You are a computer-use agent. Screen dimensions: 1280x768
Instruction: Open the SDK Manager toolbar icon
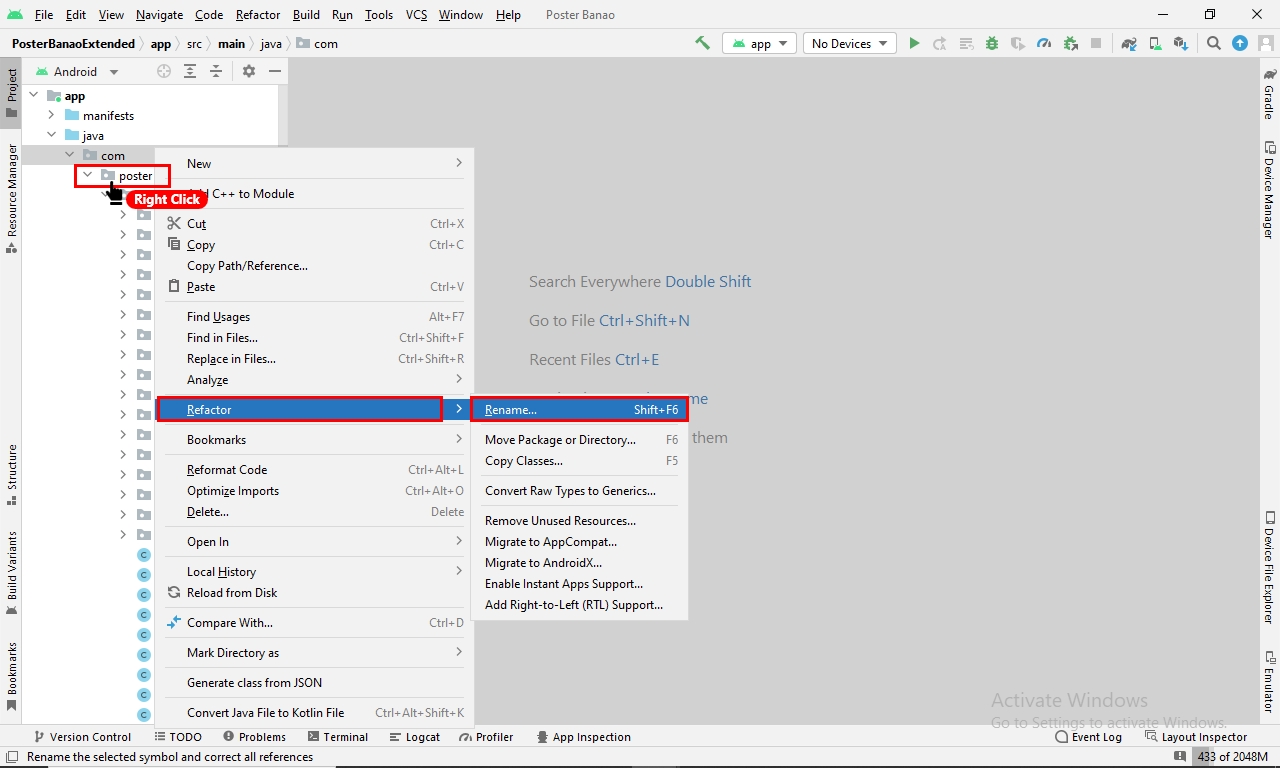(1181, 43)
